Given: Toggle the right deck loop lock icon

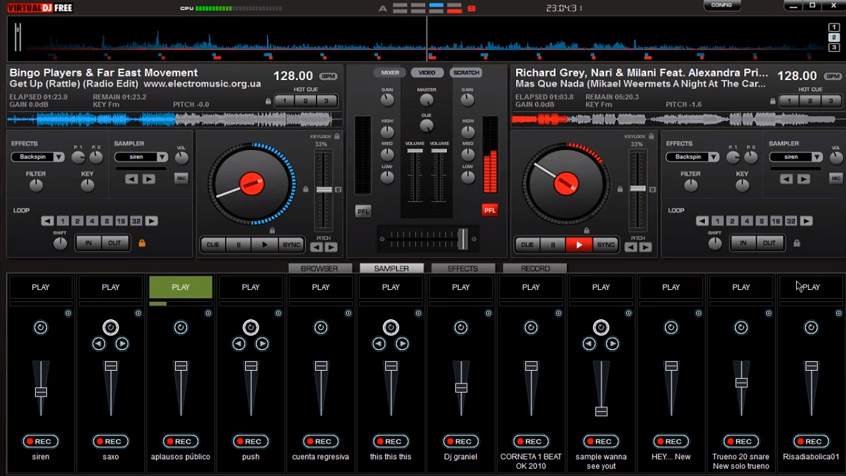Looking at the screenshot, I should 797,243.
